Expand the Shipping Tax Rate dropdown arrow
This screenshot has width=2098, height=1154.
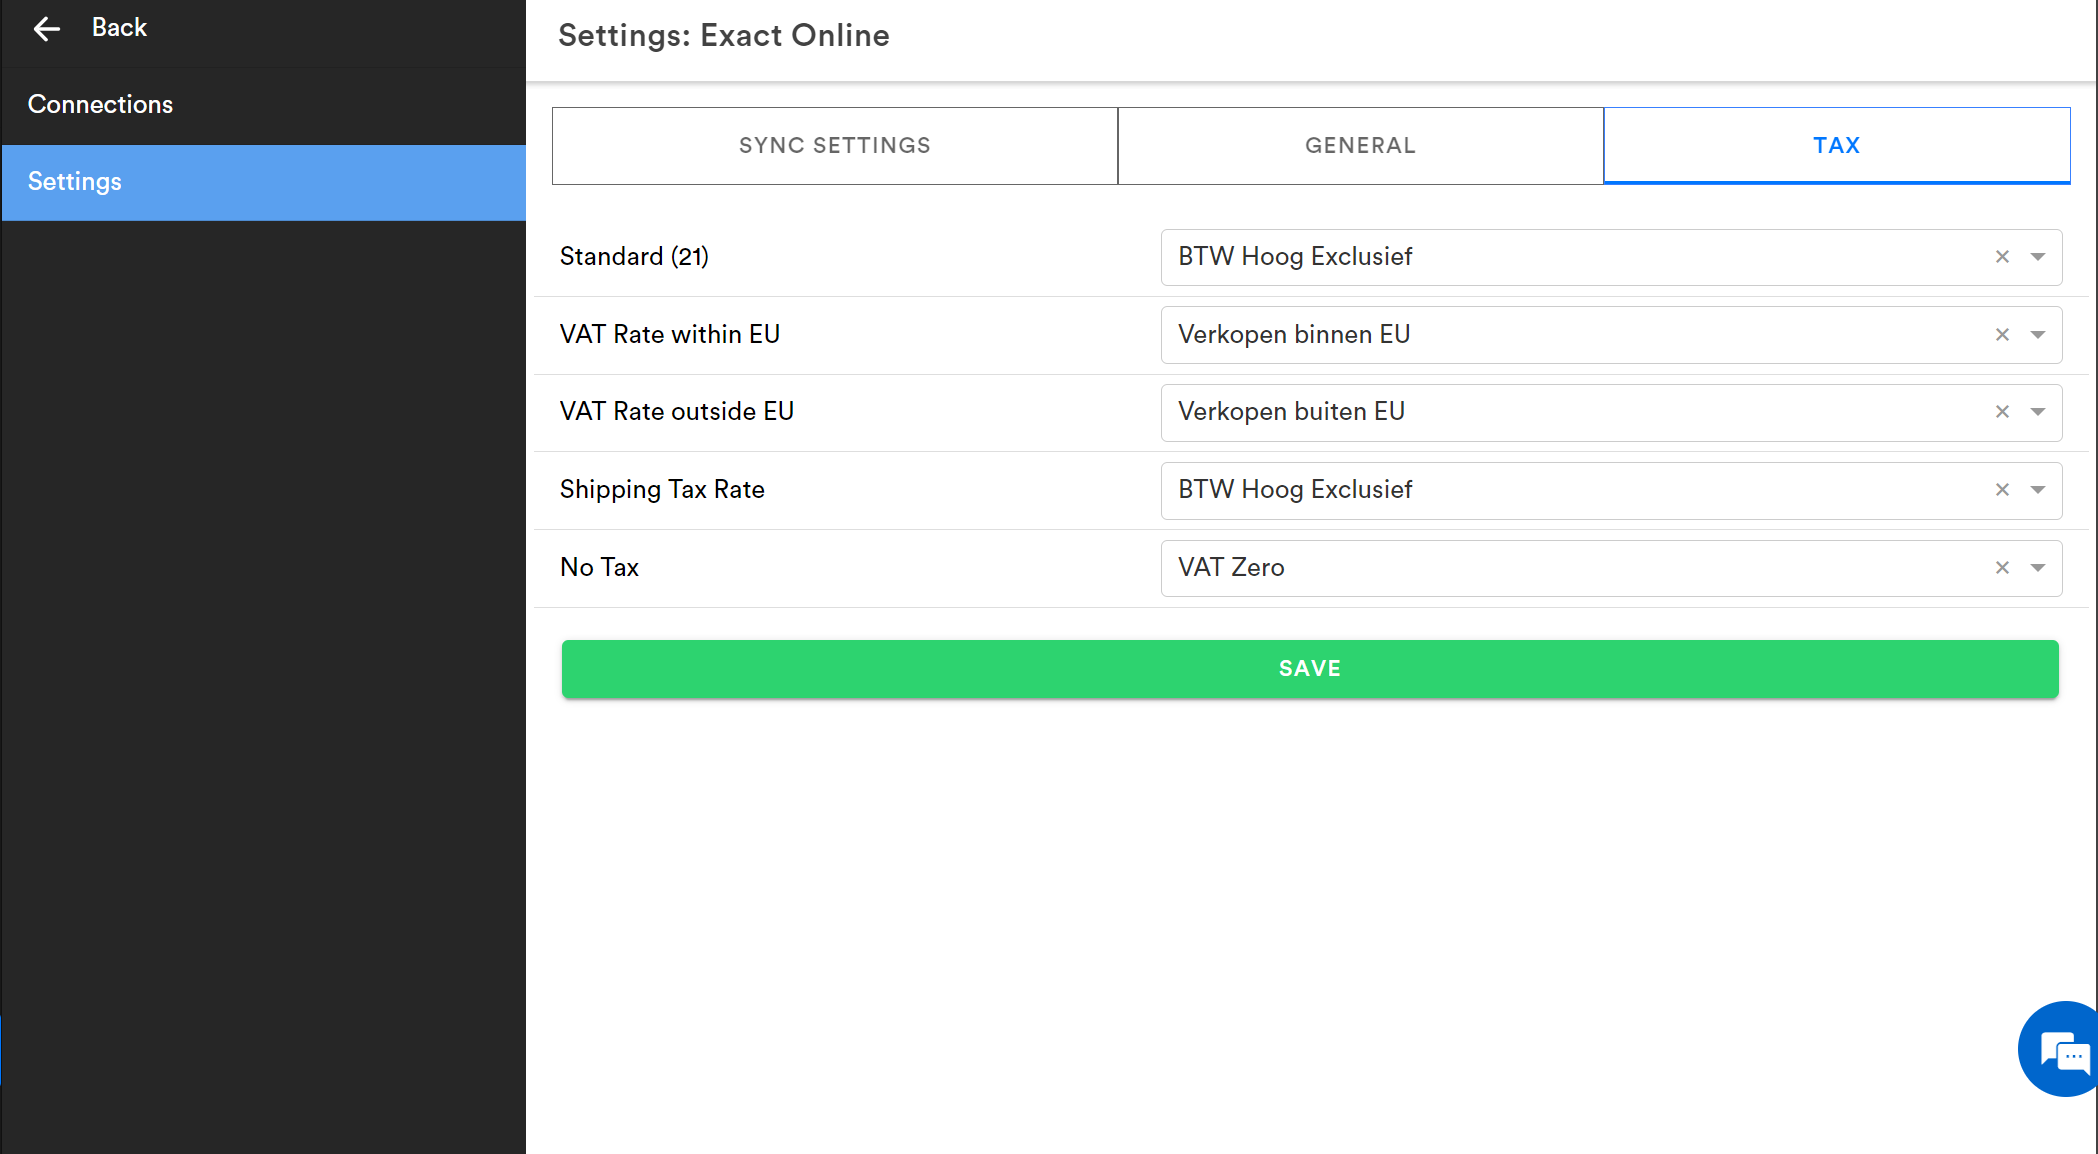tap(2038, 490)
